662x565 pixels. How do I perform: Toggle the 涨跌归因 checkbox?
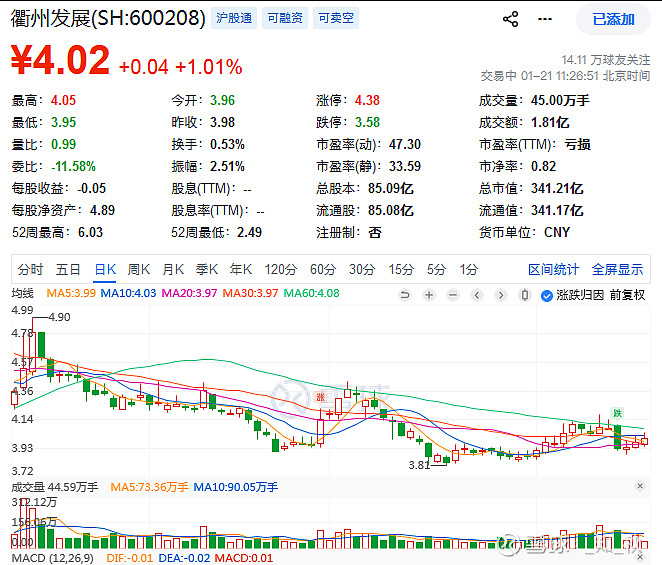pyautogui.click(x=547, y=296)
